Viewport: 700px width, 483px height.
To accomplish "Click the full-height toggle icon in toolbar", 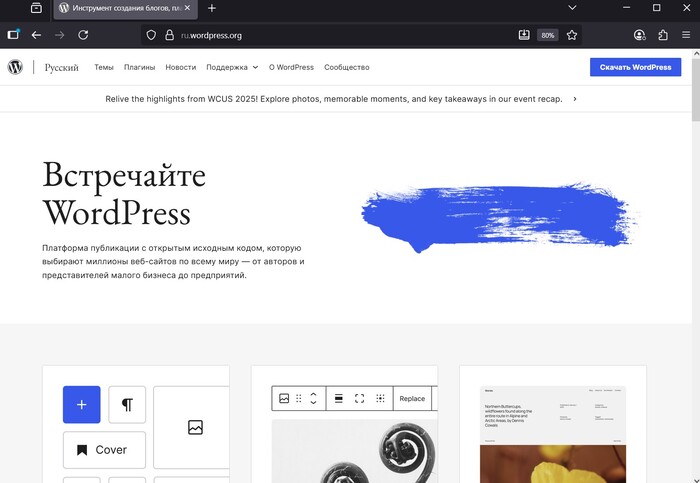I will coord(359,398).
